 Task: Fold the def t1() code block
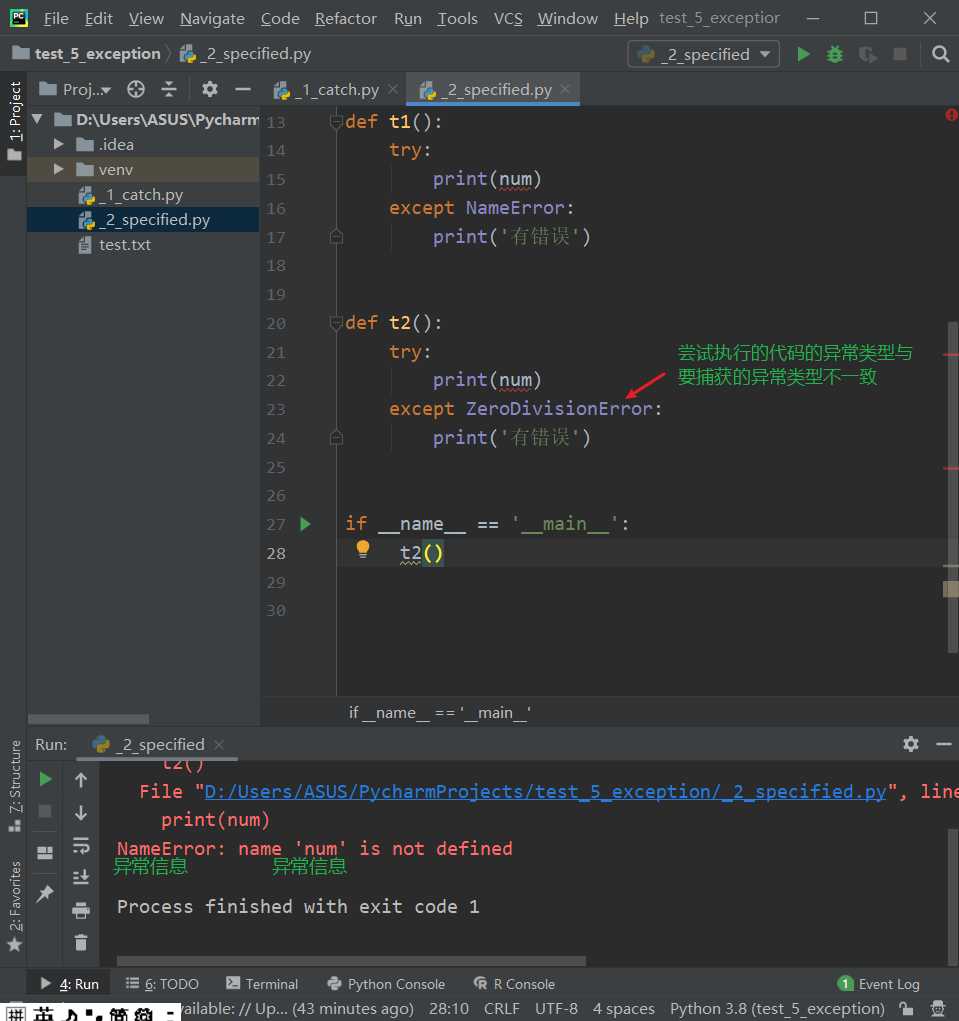[336, 121]
